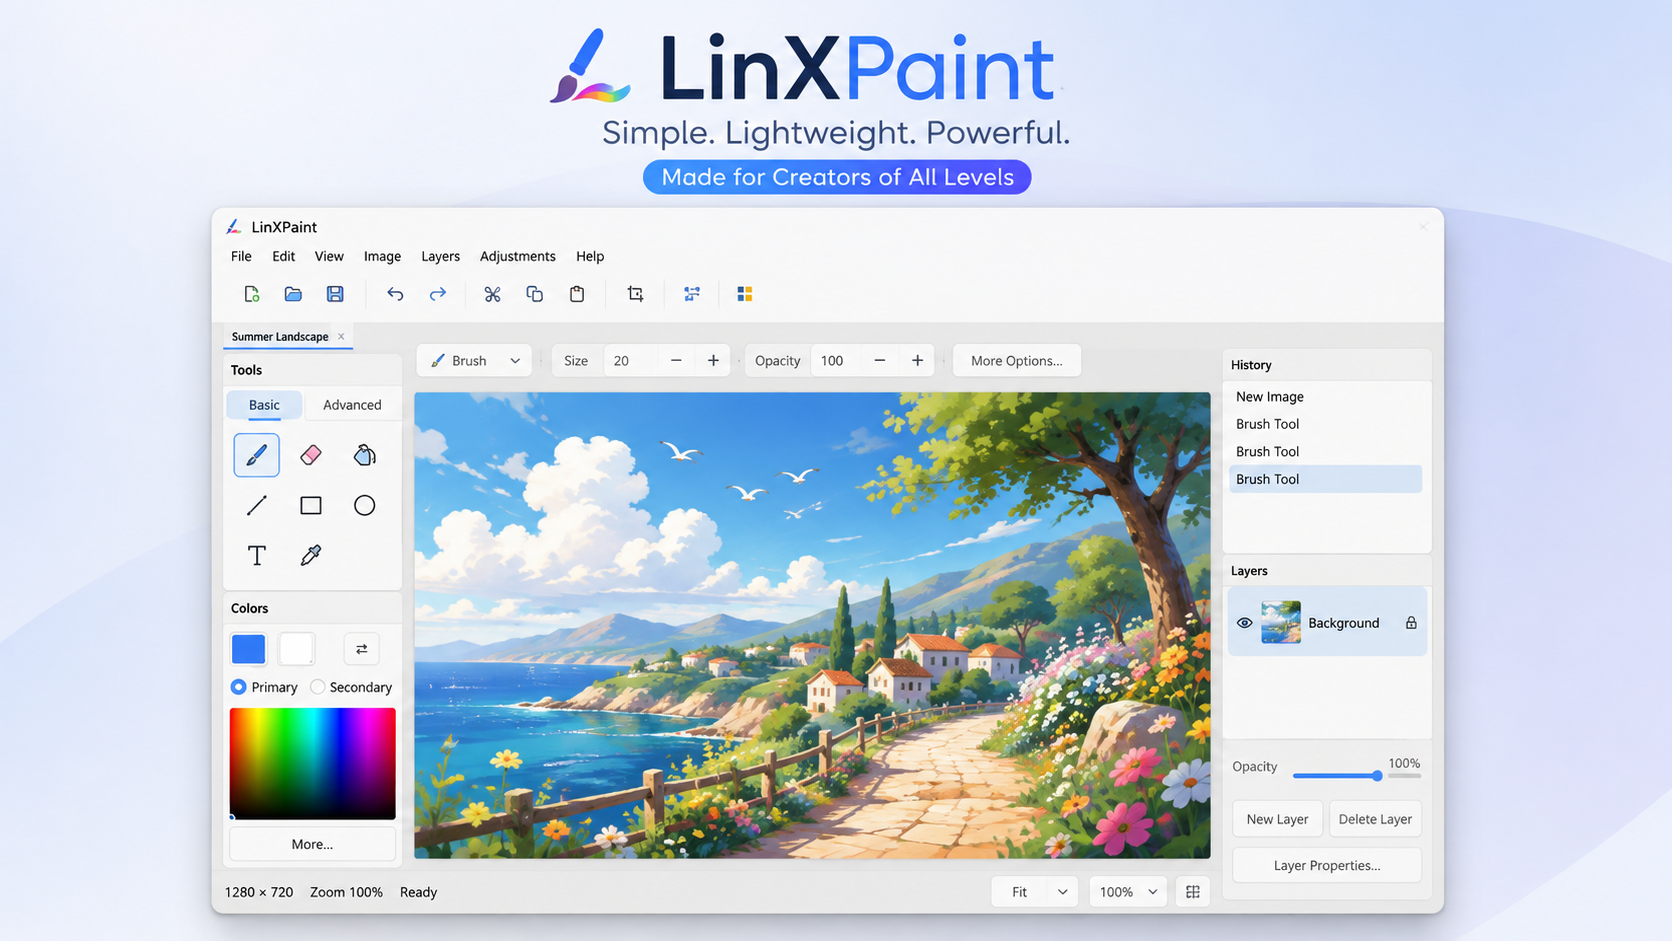Switch to the Basic tools tab
The width and height of the screenshot is (1672, 941).
point(264,405)
